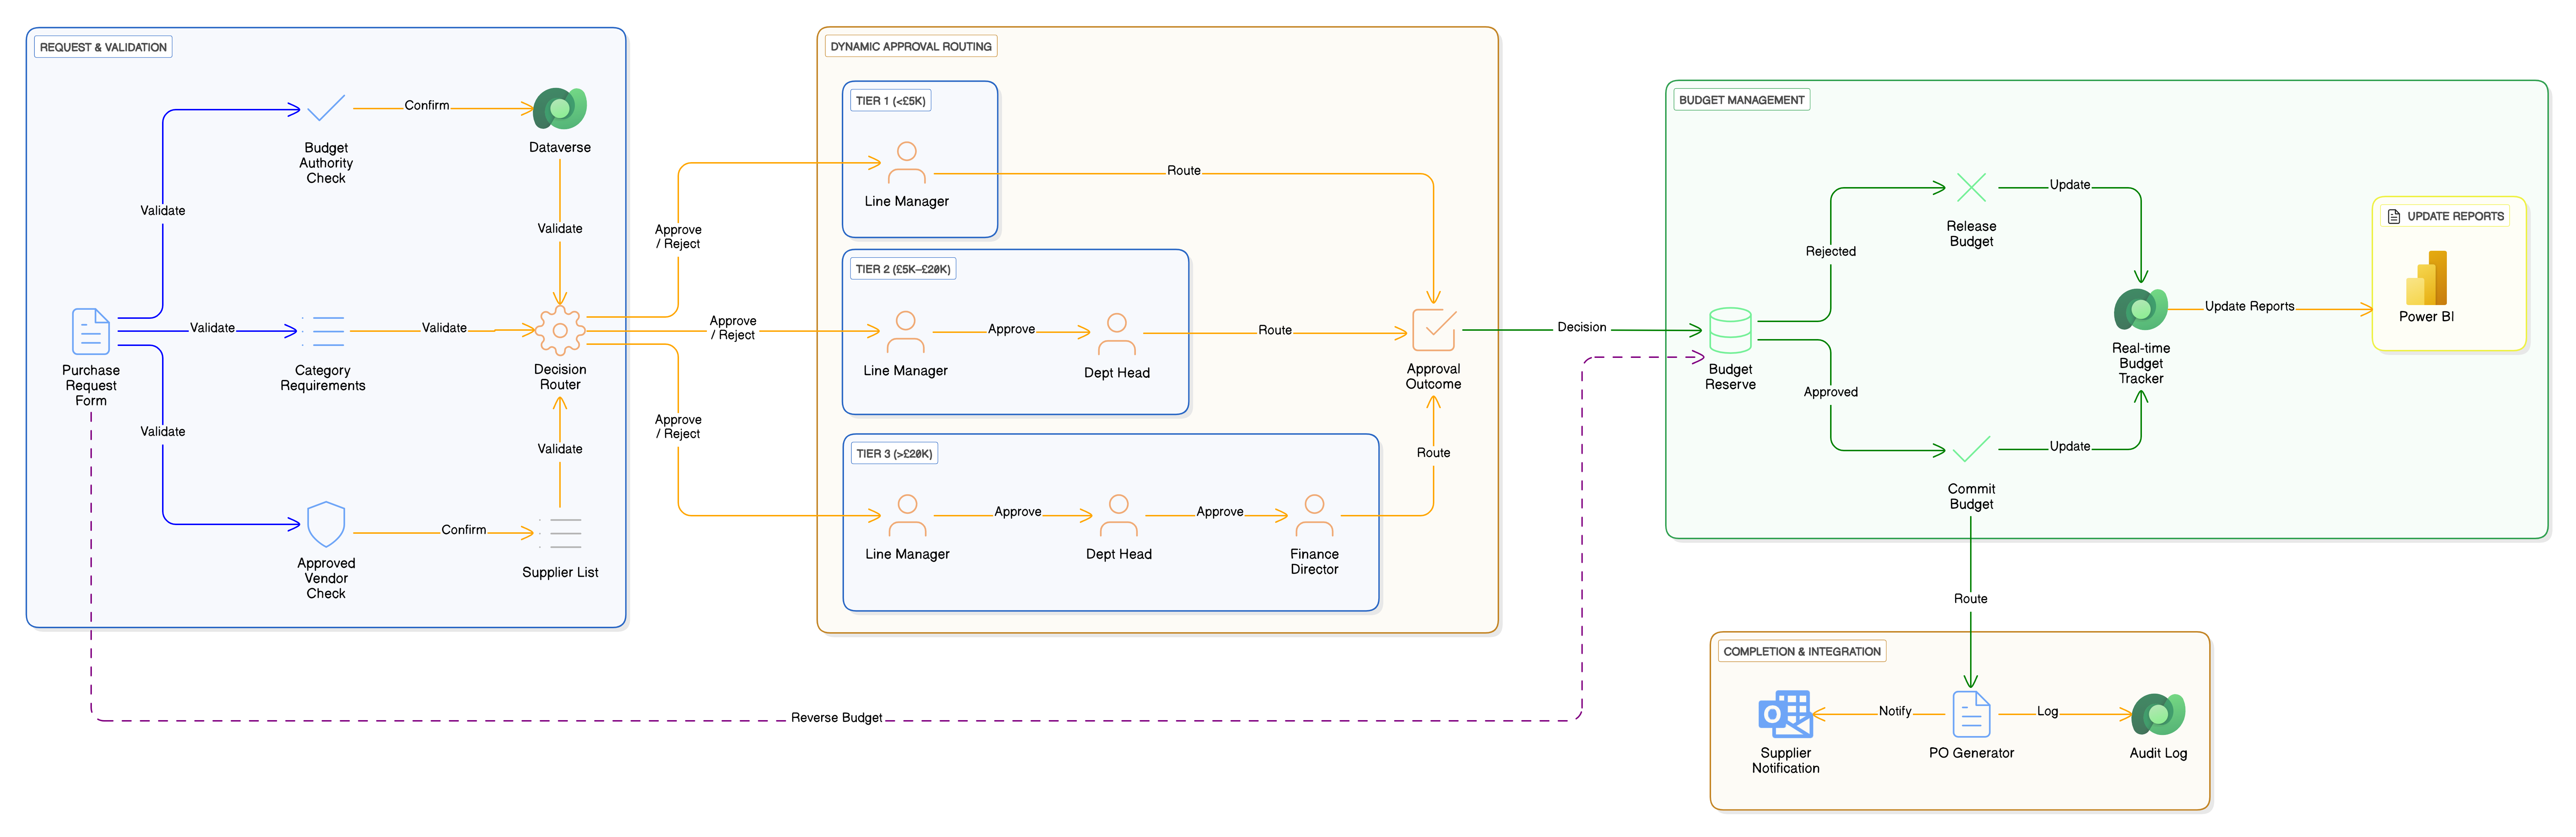Select the Audit Log icon
The image size is (2576, 837).
click(2158, 714)
